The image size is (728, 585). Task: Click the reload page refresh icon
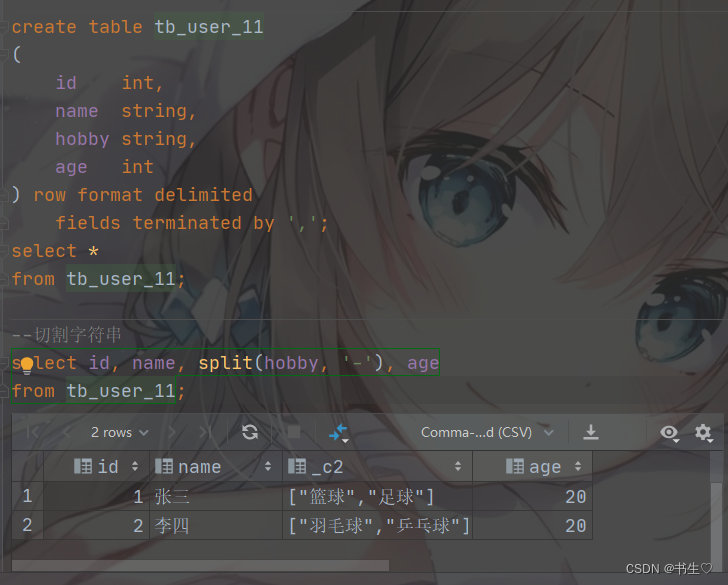click(250, 432)
